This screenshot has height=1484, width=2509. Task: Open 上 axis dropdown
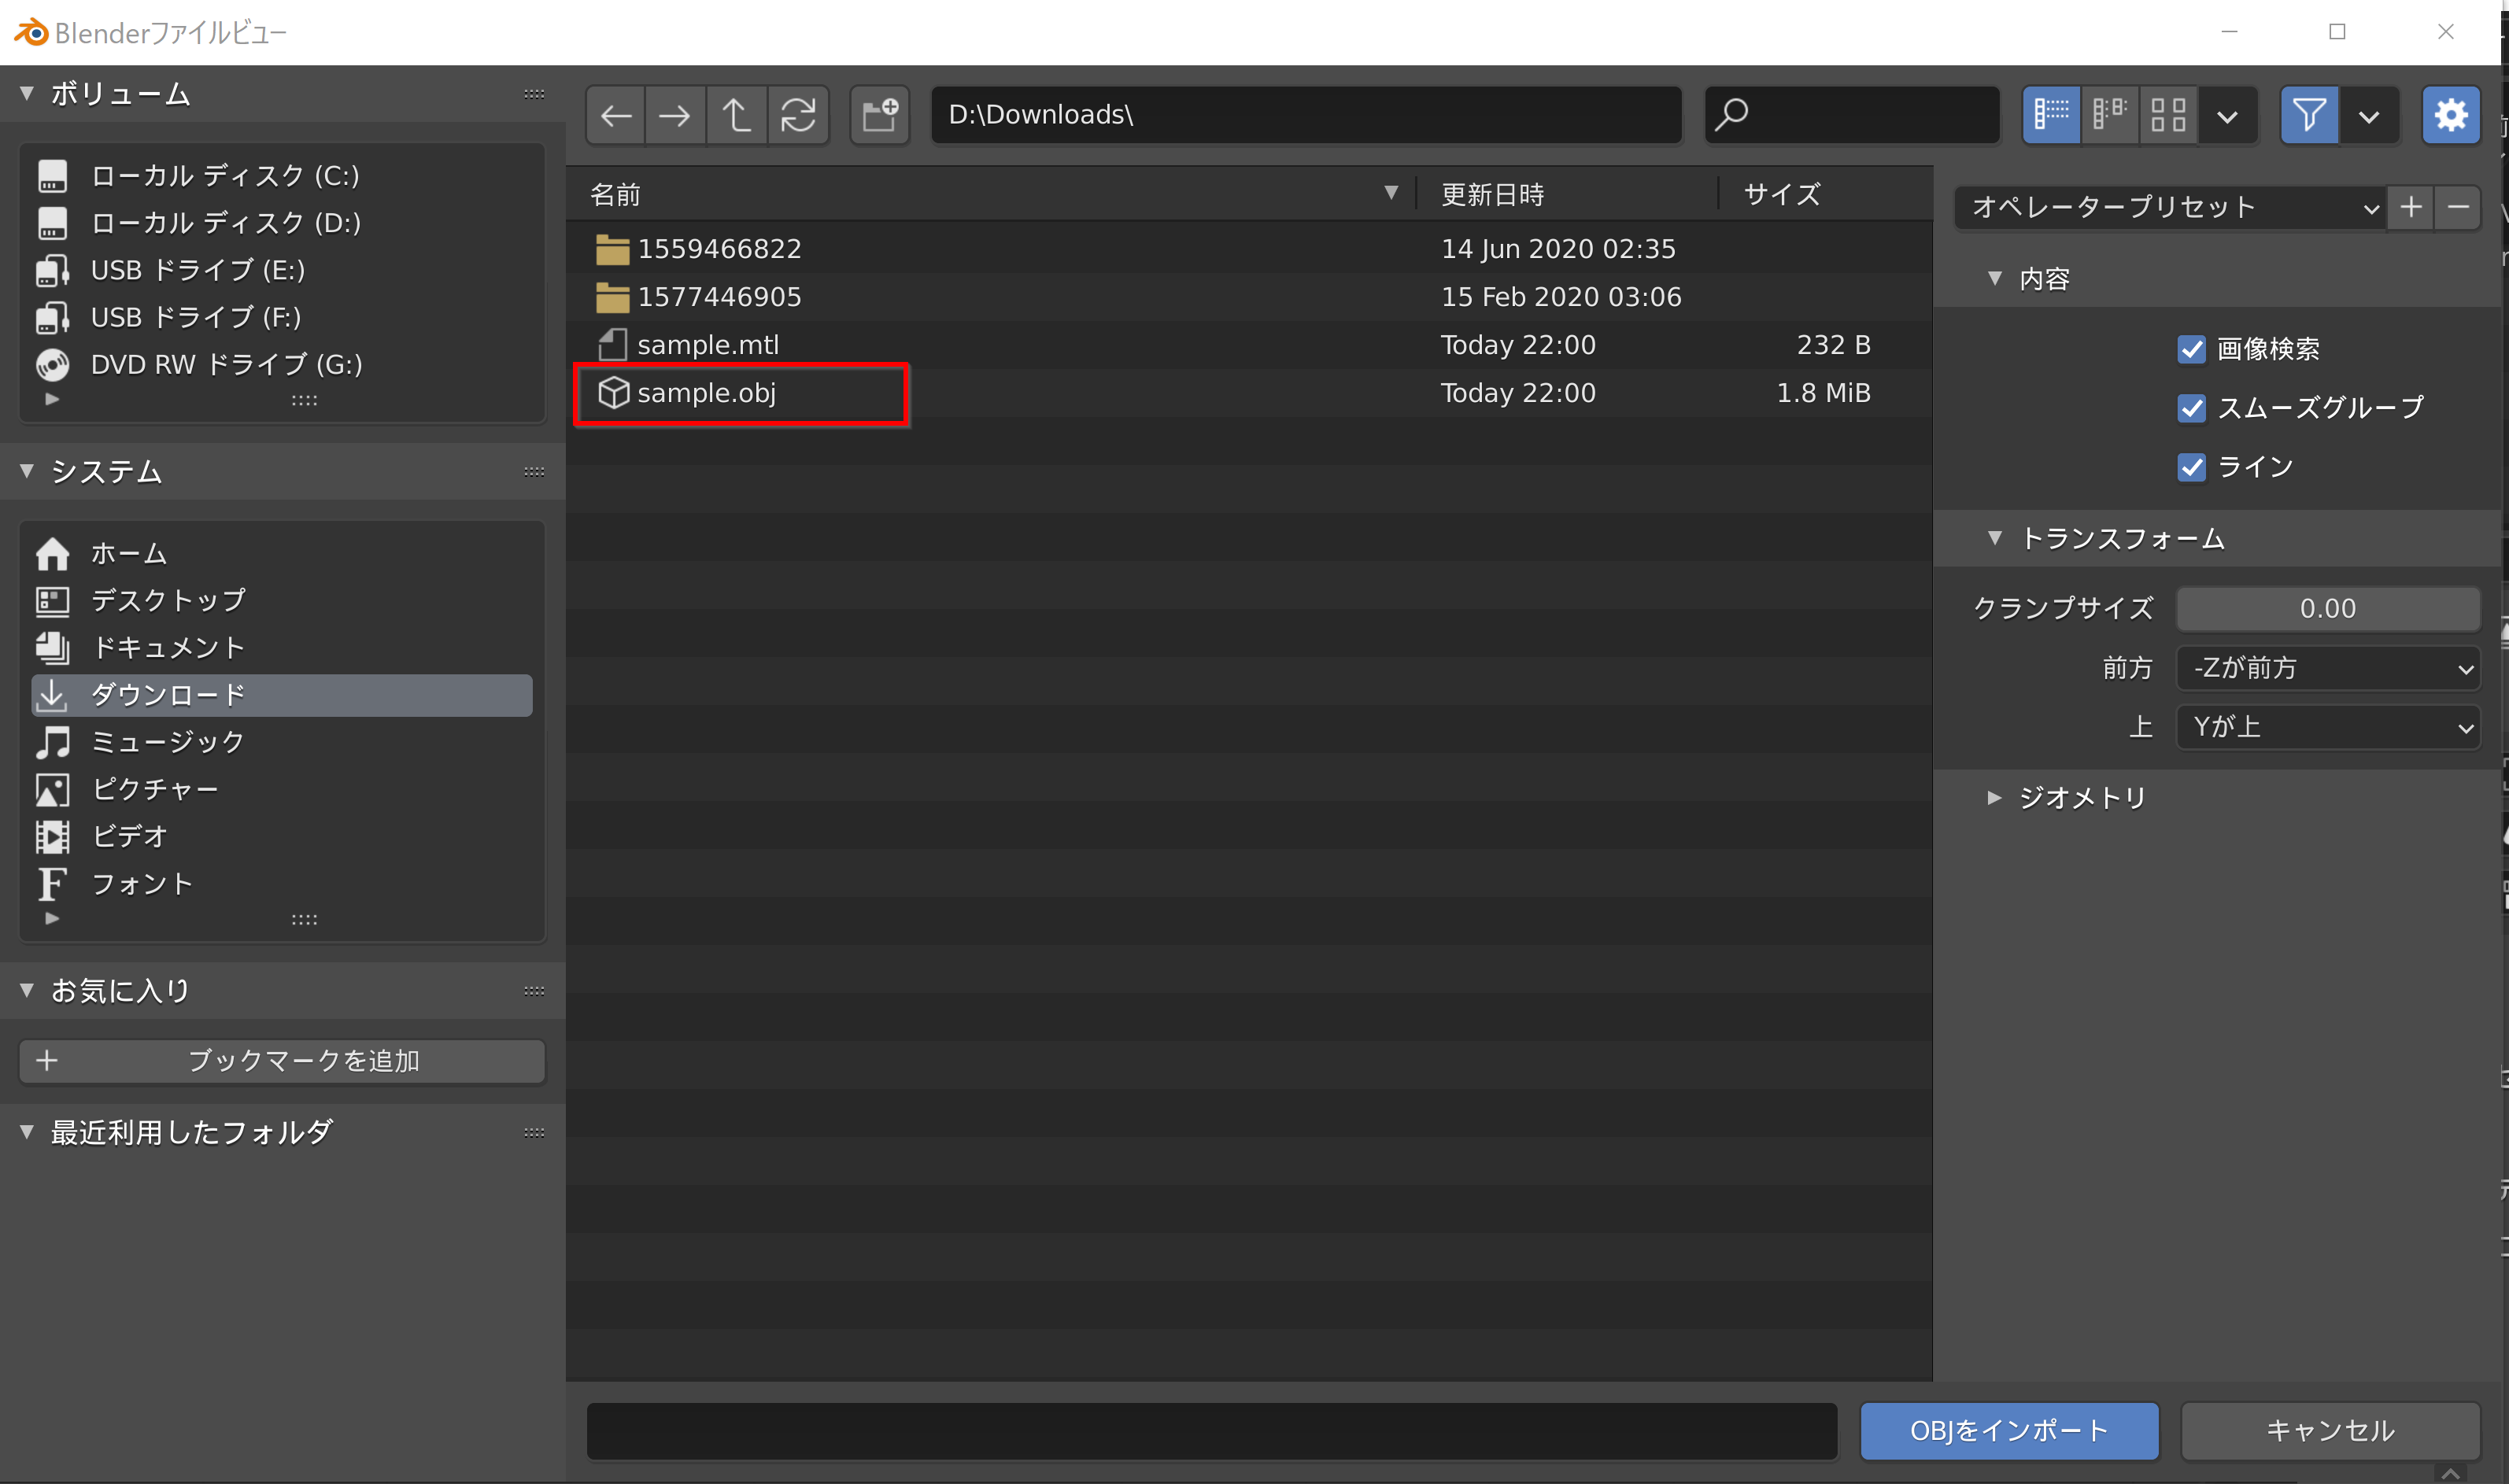click(2328, 727)
